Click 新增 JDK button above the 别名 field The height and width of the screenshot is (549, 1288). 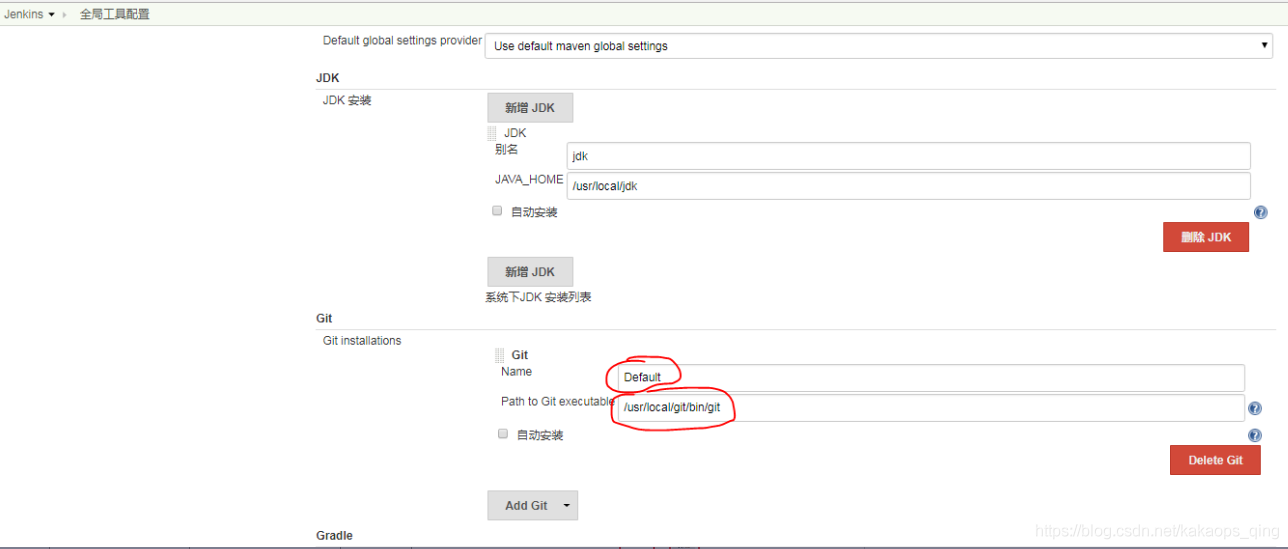pos(530,108)
